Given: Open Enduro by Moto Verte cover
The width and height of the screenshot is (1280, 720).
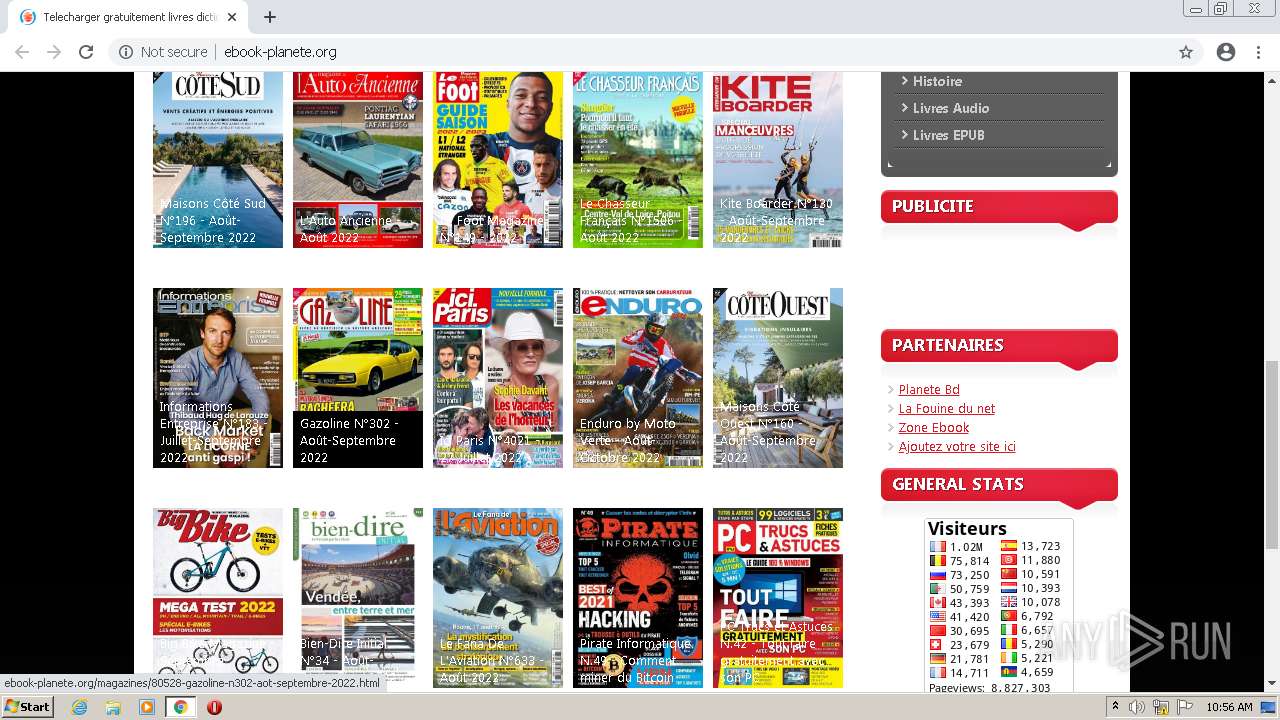Looking at the screenshot, I should (x=638, y=378).
